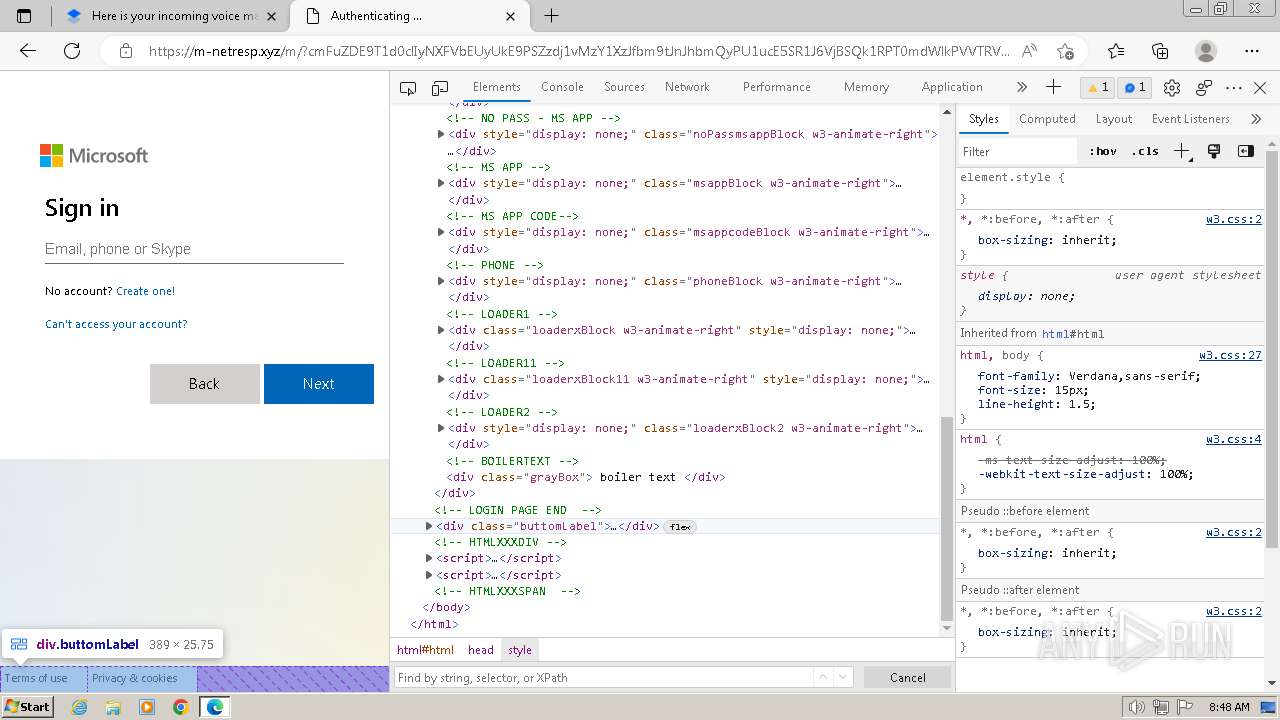Image resolution: width=1280 pixels, height=720 pixels.
Task: Switch to the Console tab
Action: pyautogui.click(x=562, y=87)
